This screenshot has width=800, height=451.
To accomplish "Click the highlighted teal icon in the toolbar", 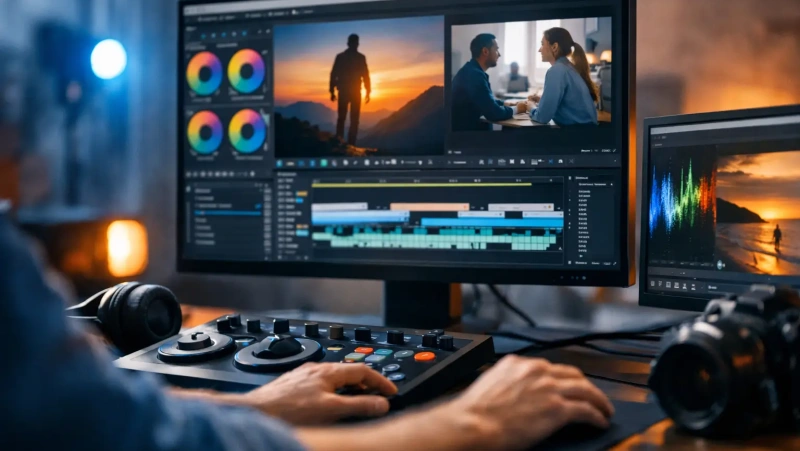I will tap(323, 163).
